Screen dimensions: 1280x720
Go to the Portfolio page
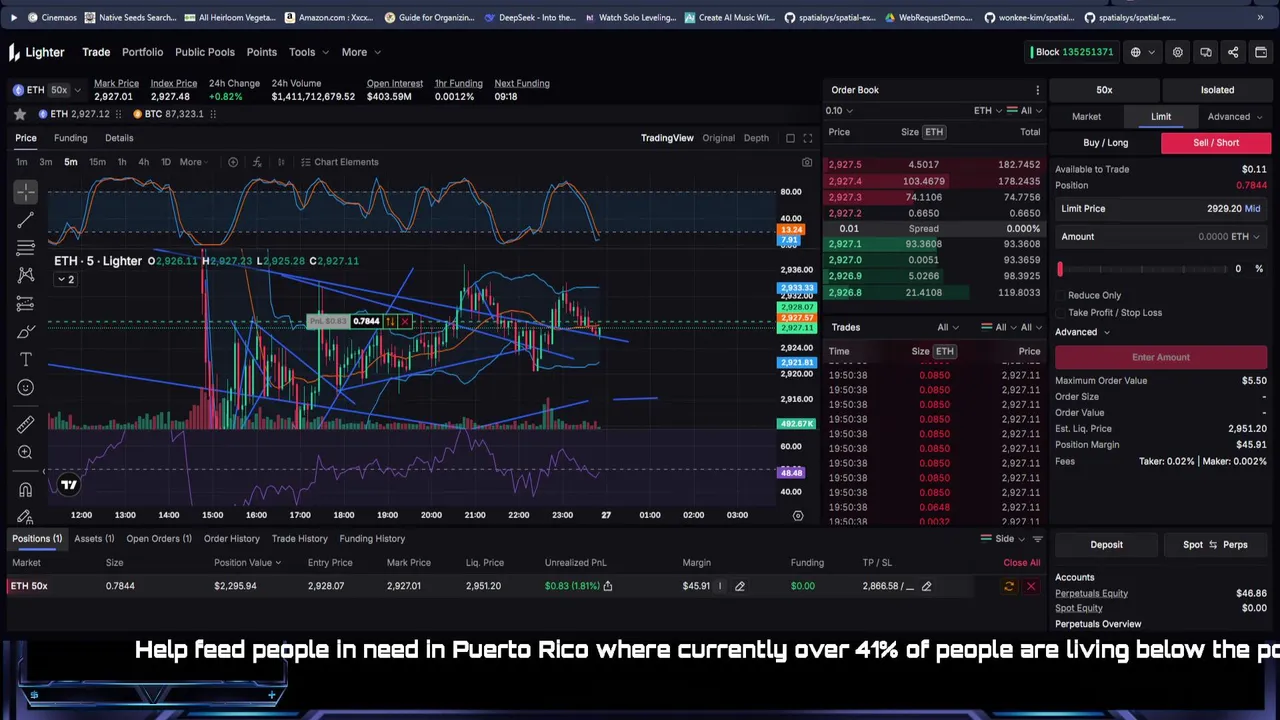[142, 52]
